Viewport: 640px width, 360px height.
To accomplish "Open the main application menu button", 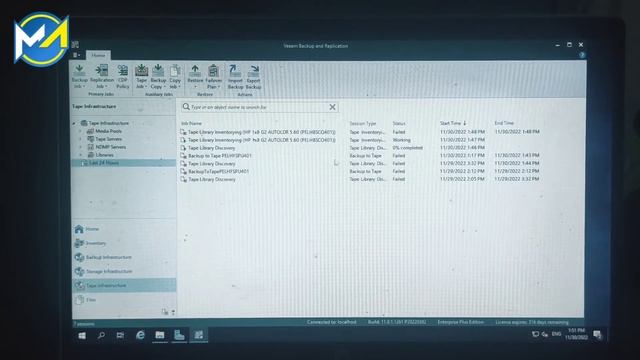I will (x=77, y=55).
